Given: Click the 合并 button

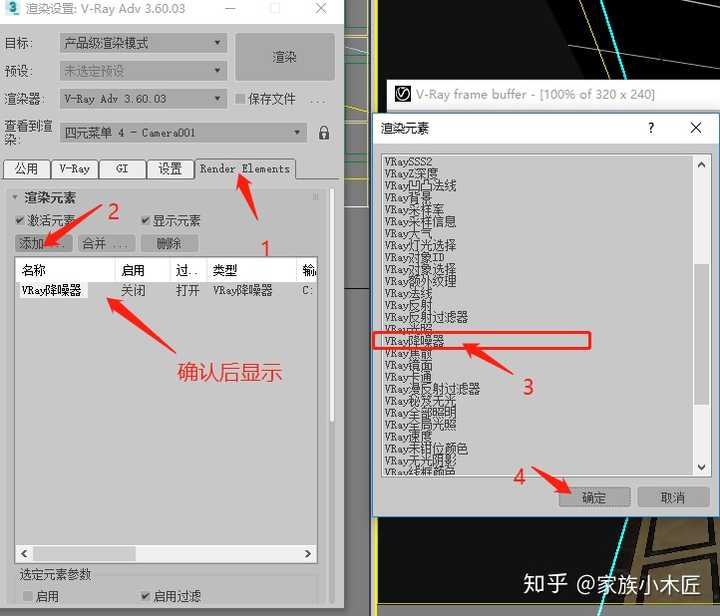Looking at the screenshot, I should point(107,243).
